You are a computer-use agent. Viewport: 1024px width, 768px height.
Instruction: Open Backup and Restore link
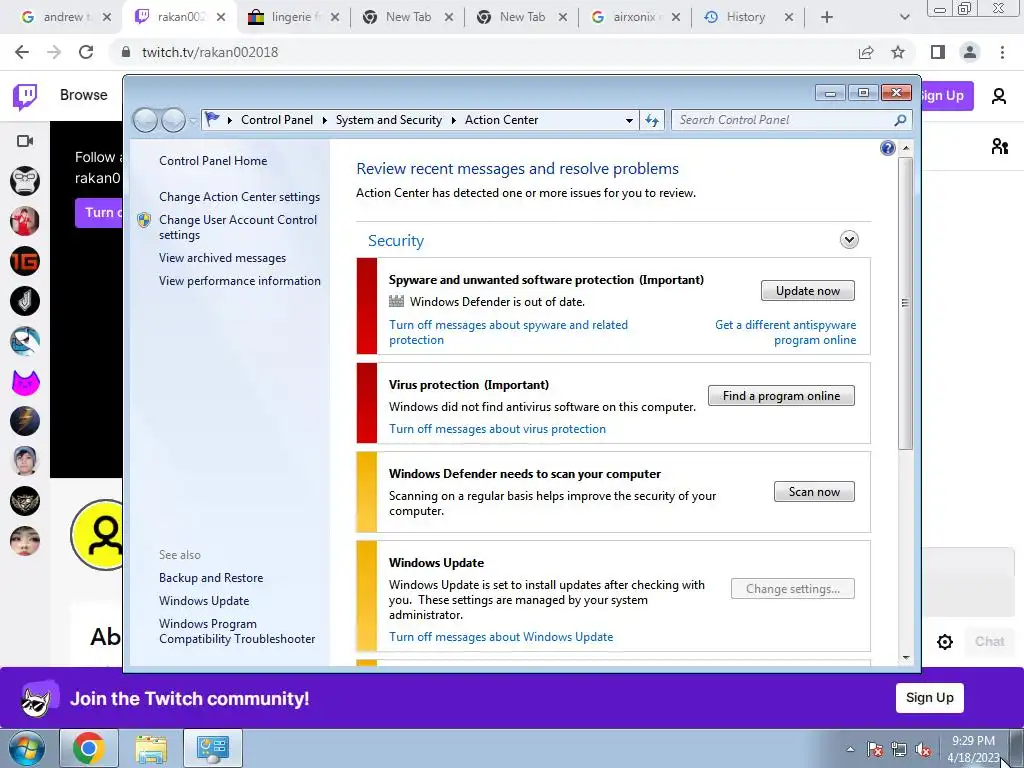tap(211, 578)
